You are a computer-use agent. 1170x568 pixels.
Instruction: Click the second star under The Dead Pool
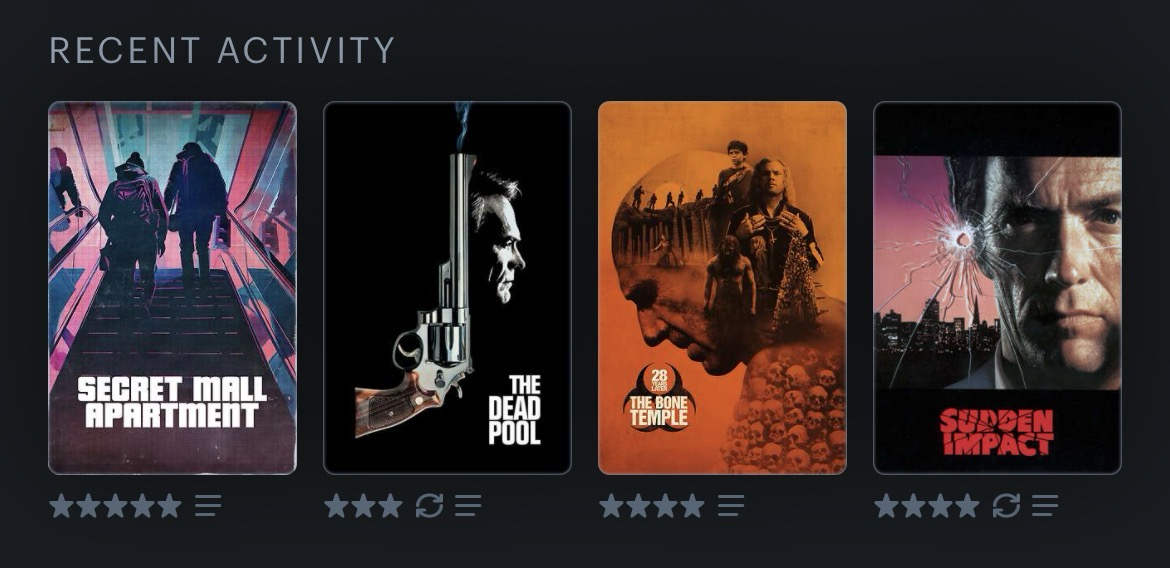(x=363, y=505)
